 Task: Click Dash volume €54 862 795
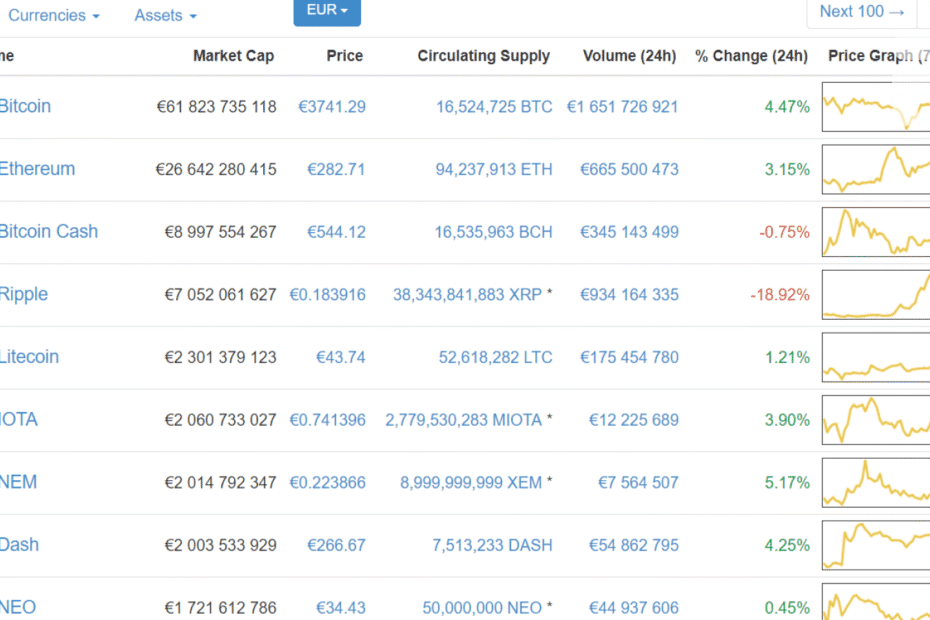pyautogui.click(x=633, y=545)
